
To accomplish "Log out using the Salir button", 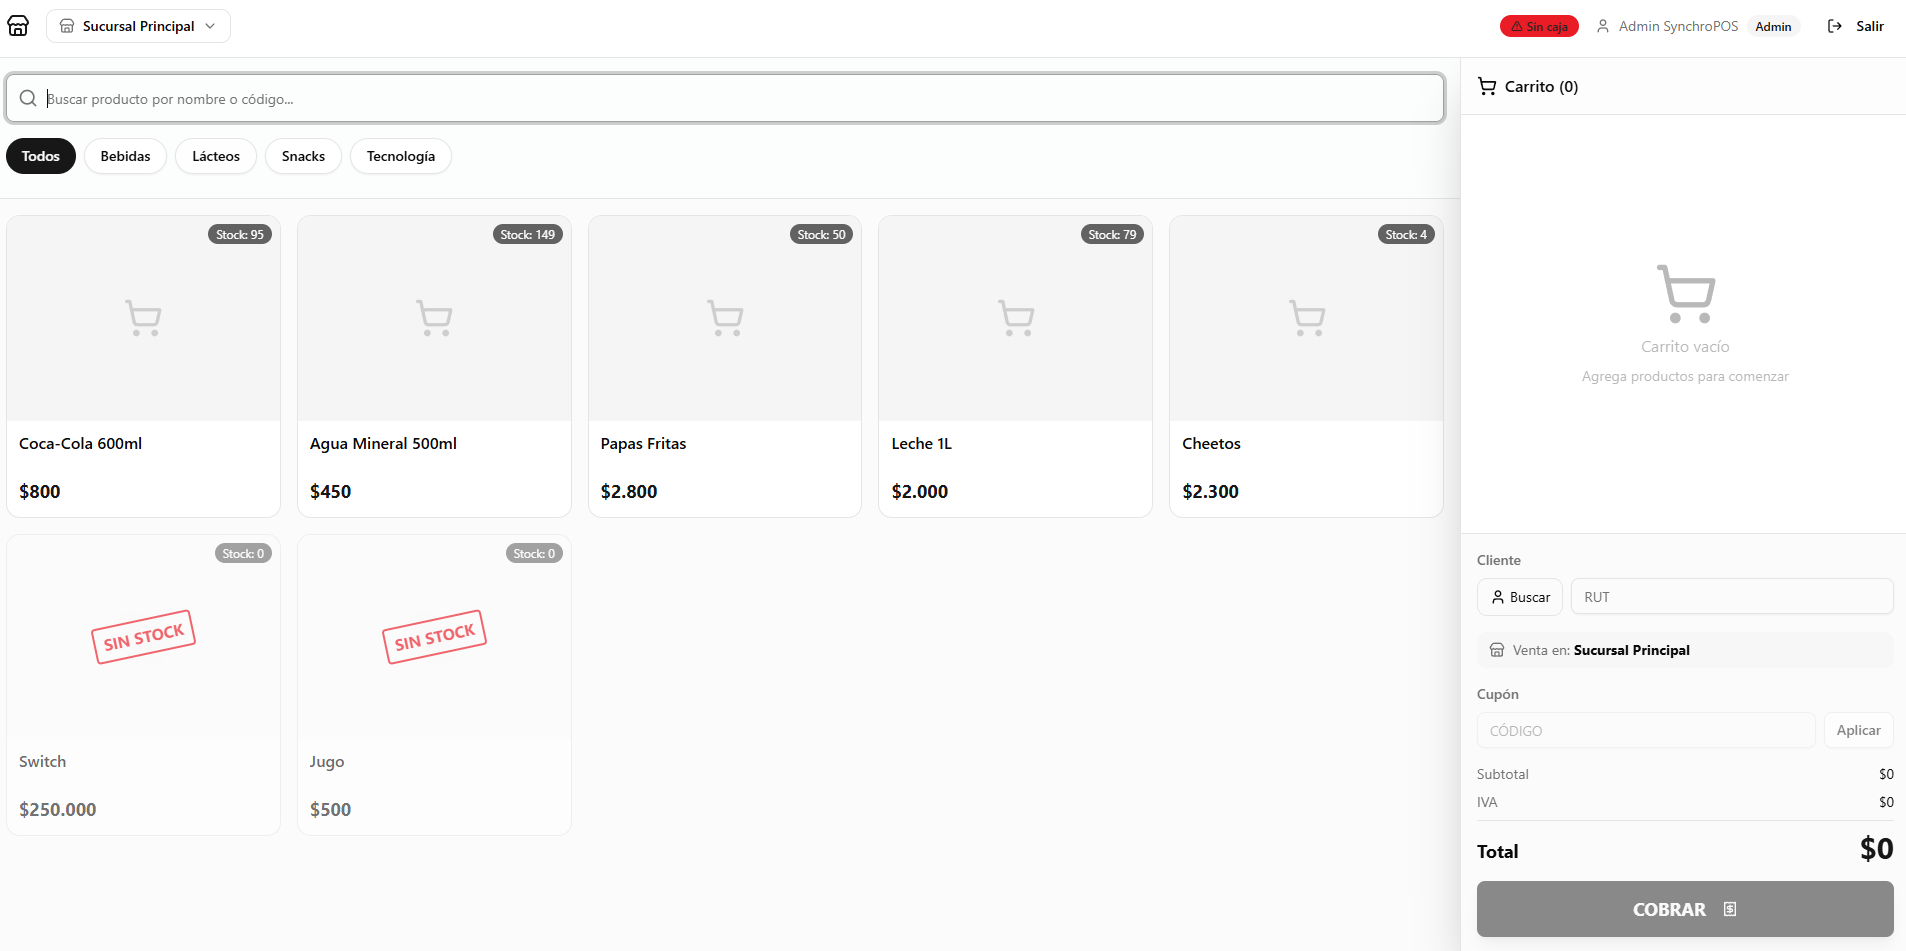I will 1856,27.
